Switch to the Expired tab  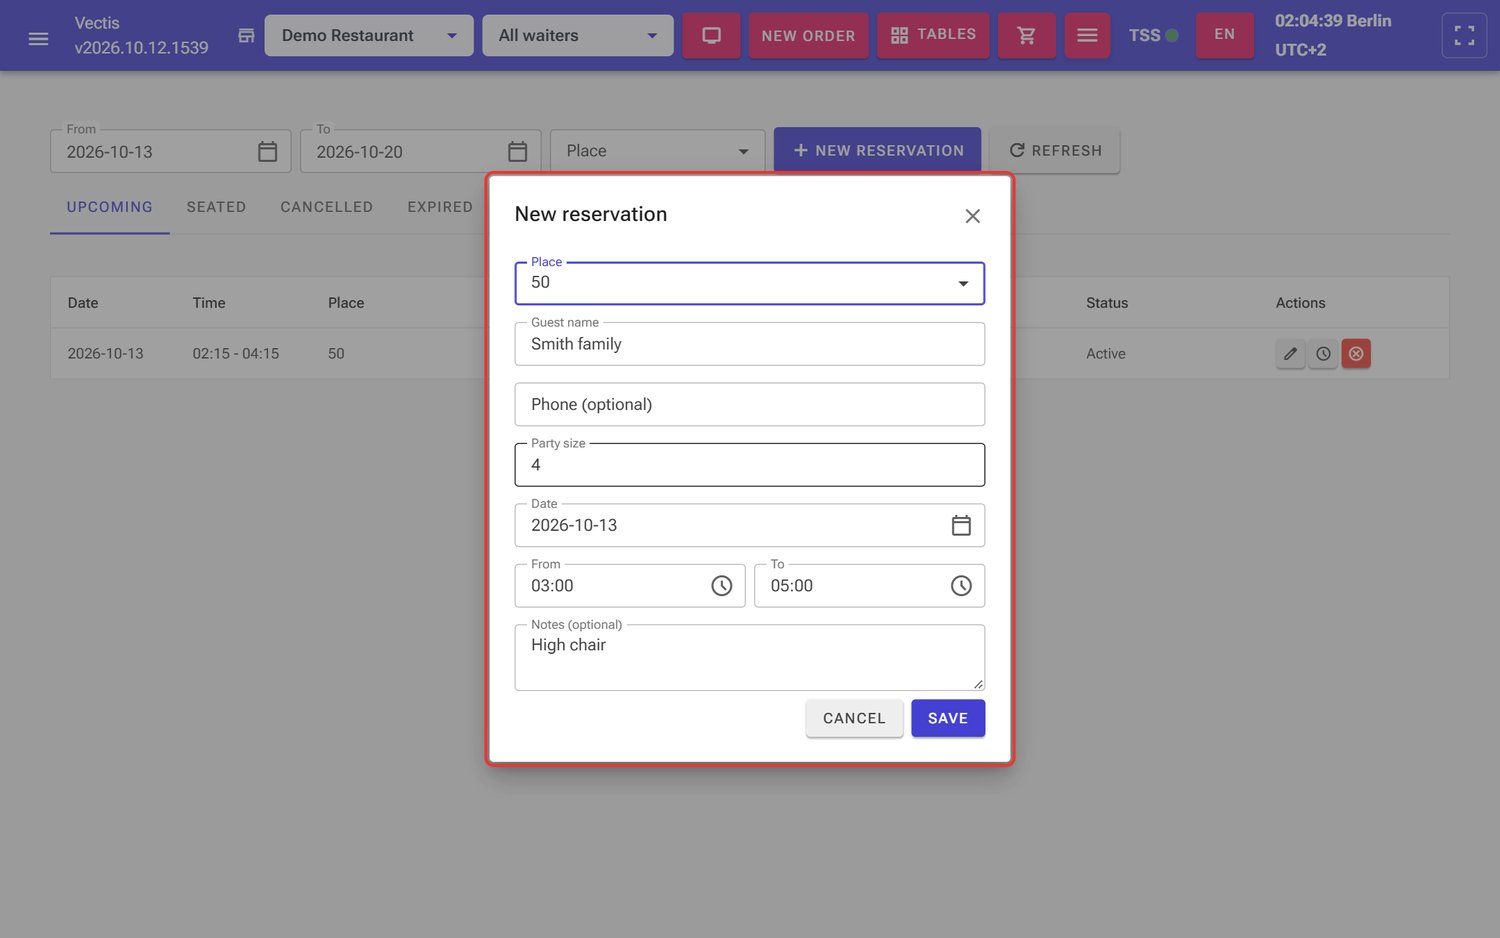pyautogui.click(x=440, y=207)
